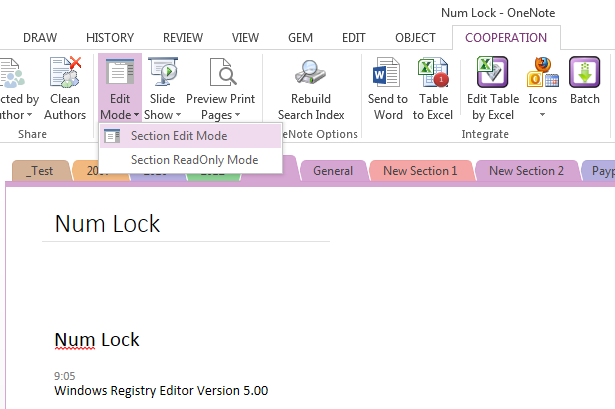Start the Slide Show icon
This screenshot has height=409, width=615.
pyautogui.click(x=163, y=72)
